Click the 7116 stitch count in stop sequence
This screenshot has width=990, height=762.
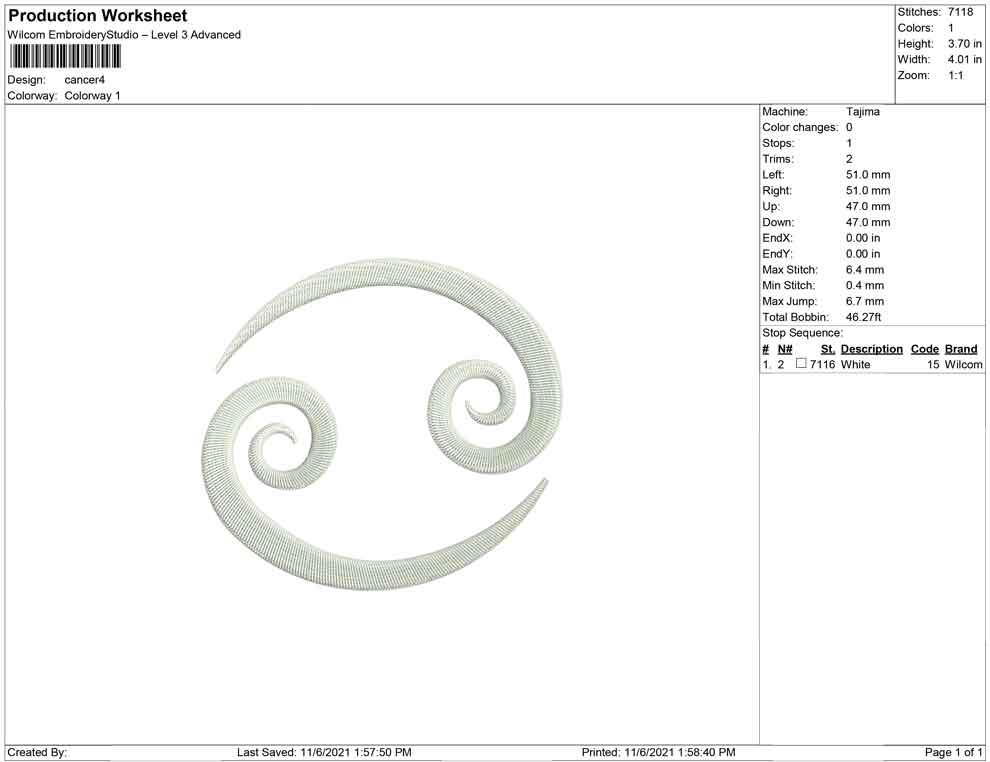822,364
